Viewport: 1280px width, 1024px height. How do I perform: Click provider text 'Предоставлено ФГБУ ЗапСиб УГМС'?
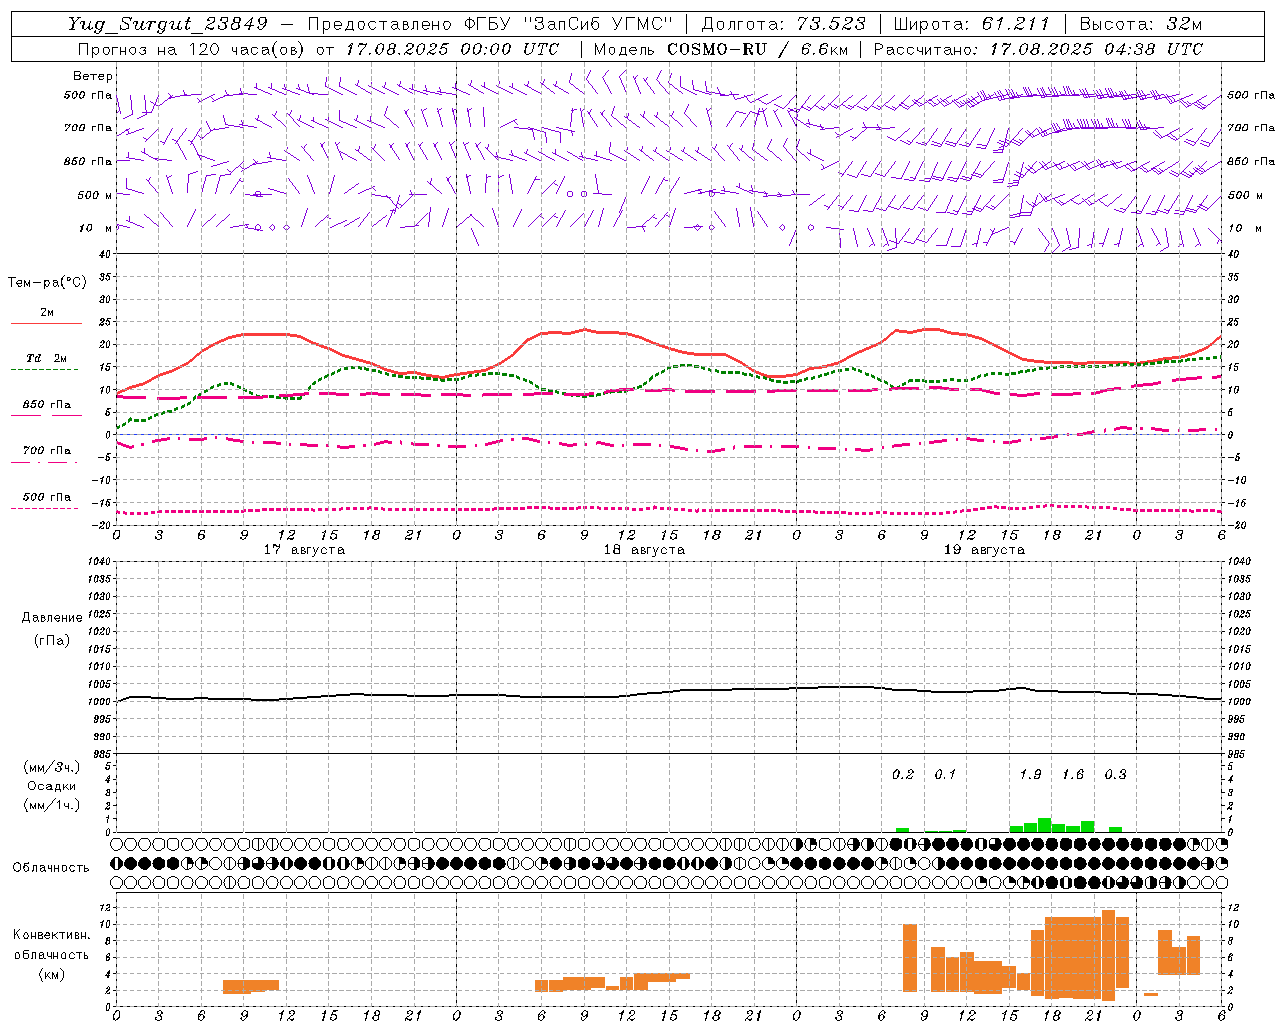point(490,24)
